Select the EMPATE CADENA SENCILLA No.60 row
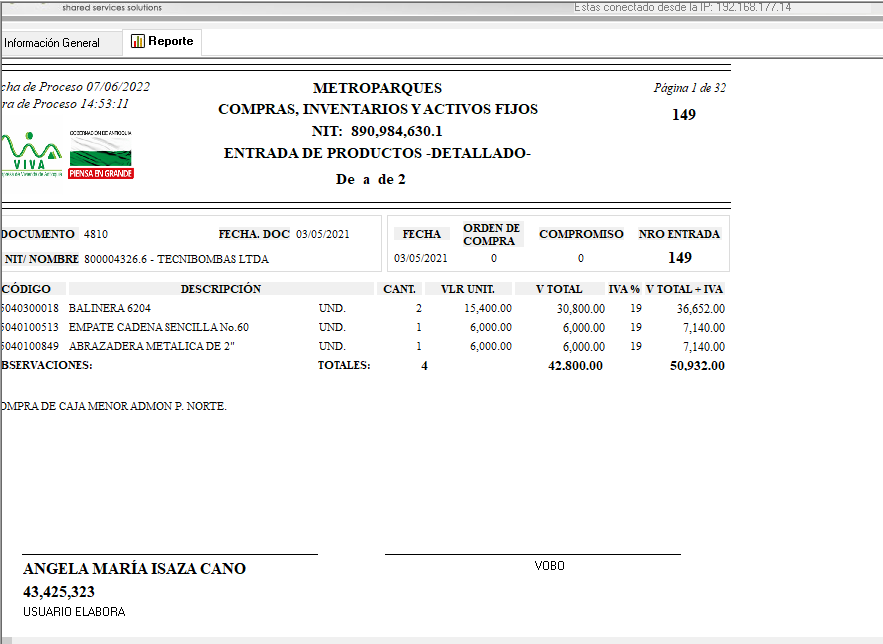 (x=158, y=327)
